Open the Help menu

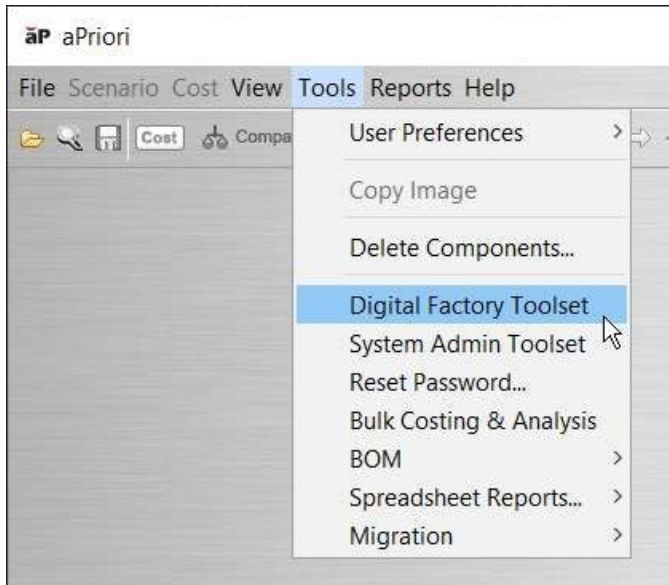coord(488,88)
